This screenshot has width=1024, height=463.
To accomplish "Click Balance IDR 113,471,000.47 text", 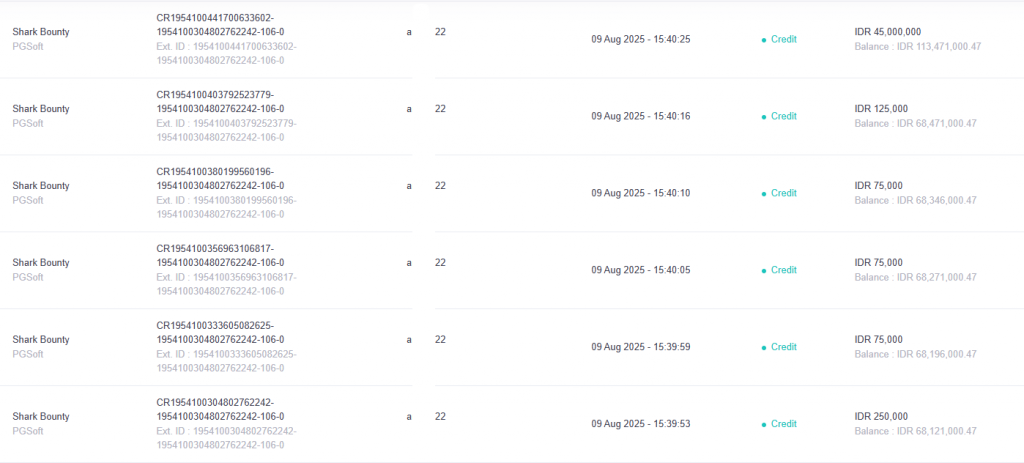I will click(x=918, y=47).
